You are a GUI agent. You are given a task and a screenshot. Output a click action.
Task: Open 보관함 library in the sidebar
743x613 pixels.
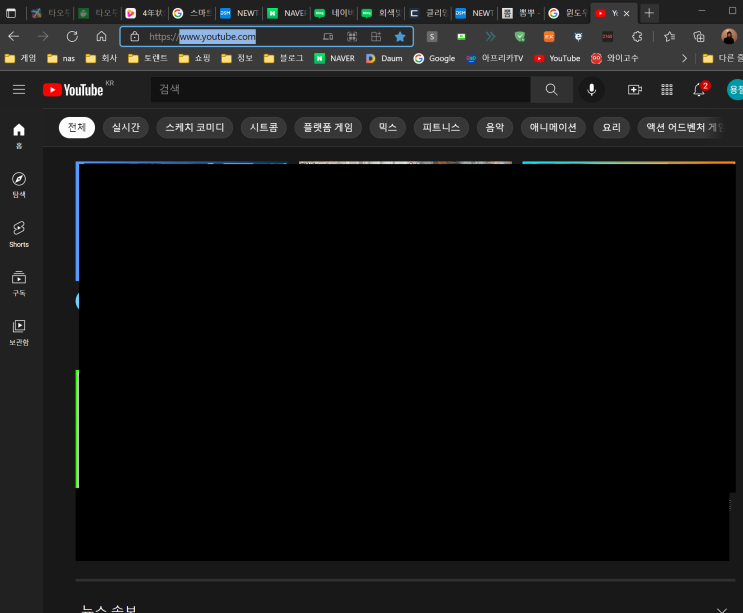pos(19,332)
